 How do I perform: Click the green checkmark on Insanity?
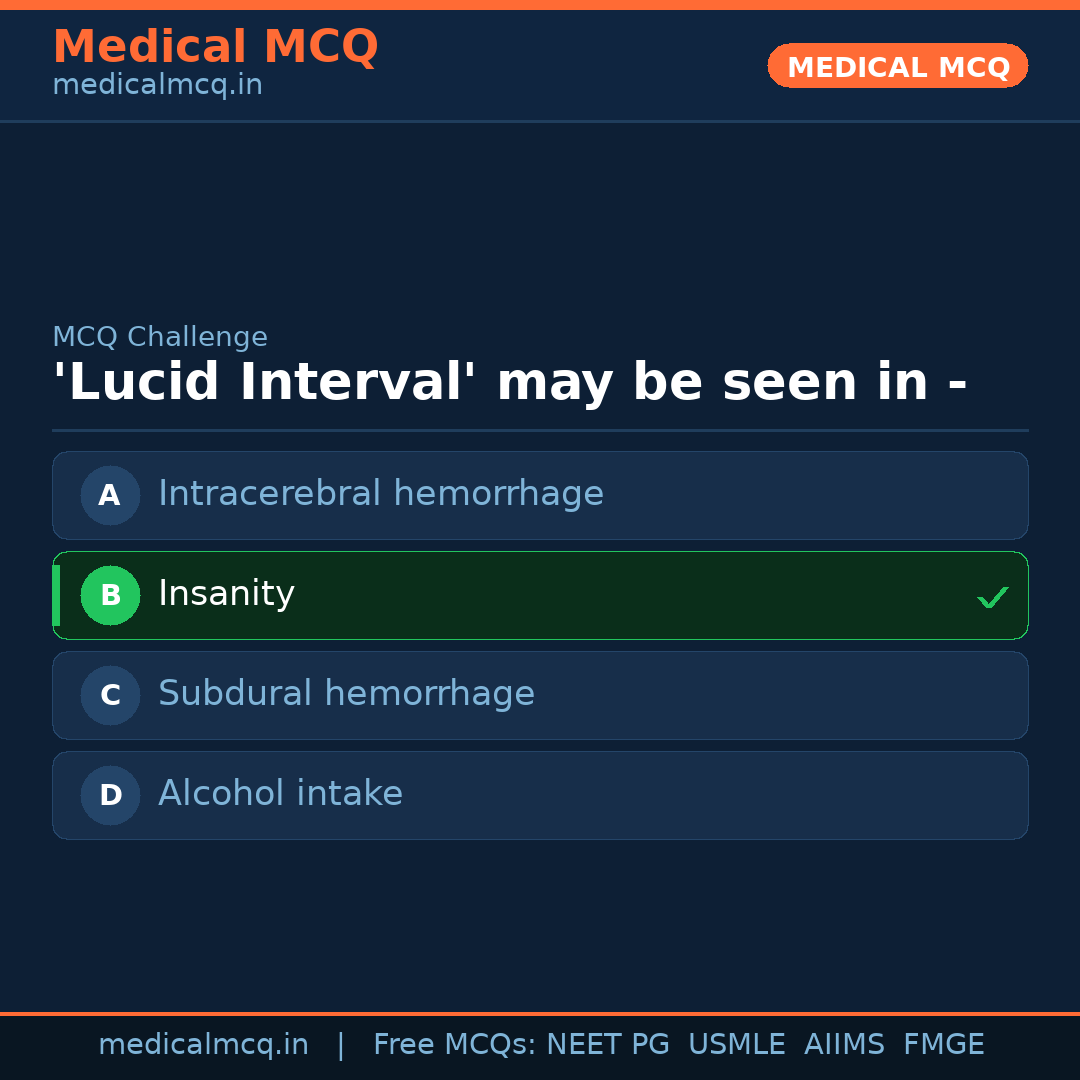click(x=992, y=597)
